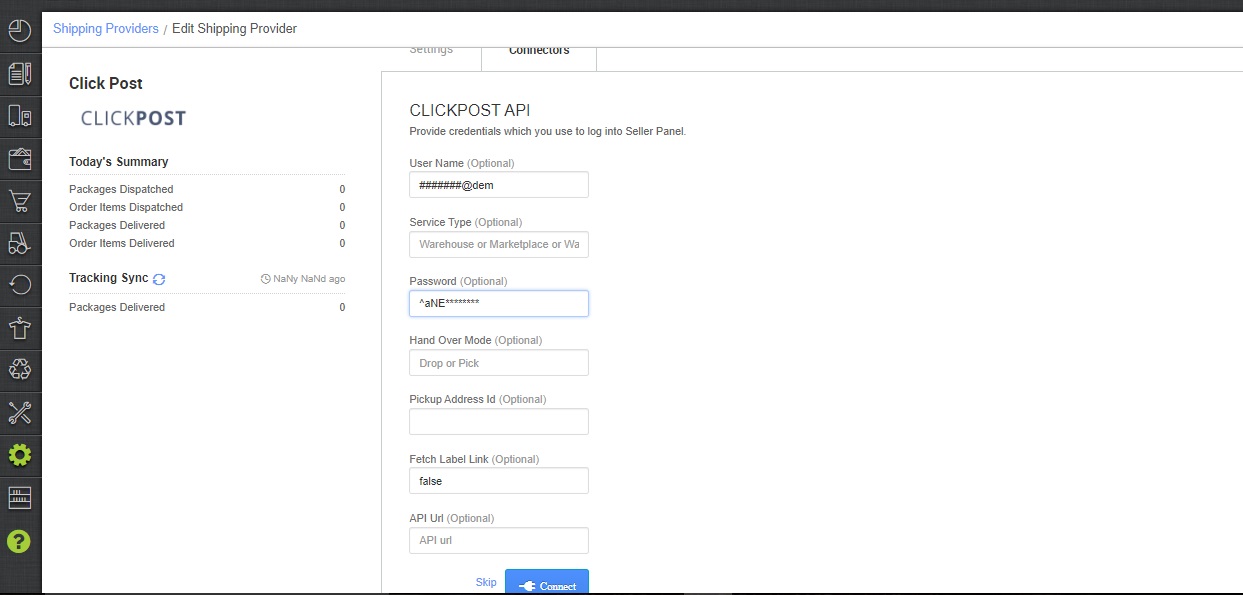Click the forklift sidebar icon
This screenshot has width=1243, height=595.
(20, 242)
